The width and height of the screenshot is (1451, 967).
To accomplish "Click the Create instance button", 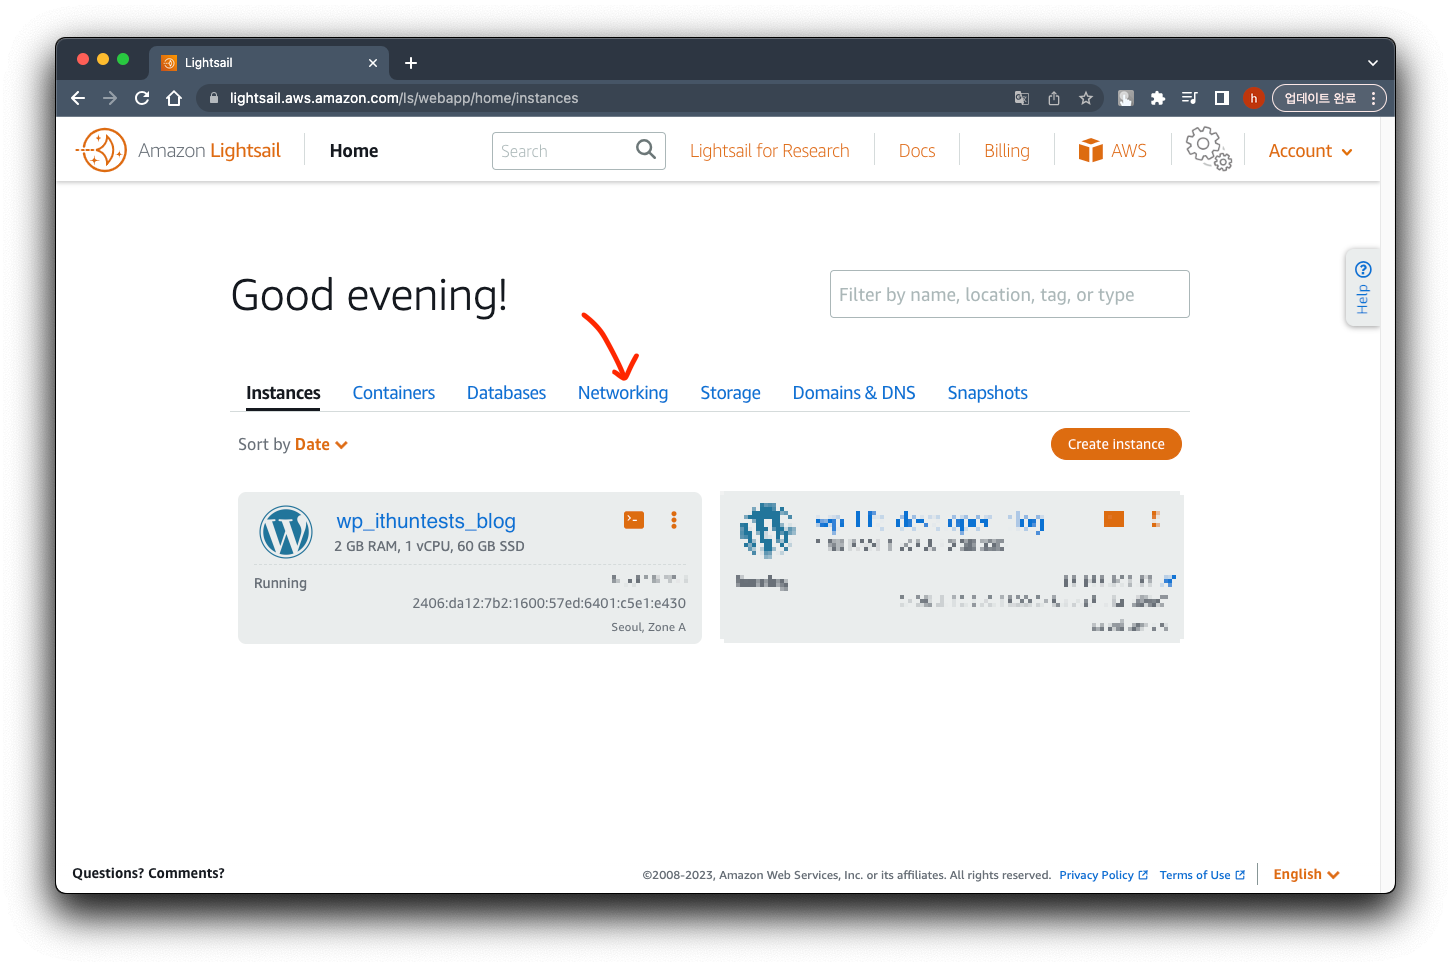I will [x=1116, y=444].
